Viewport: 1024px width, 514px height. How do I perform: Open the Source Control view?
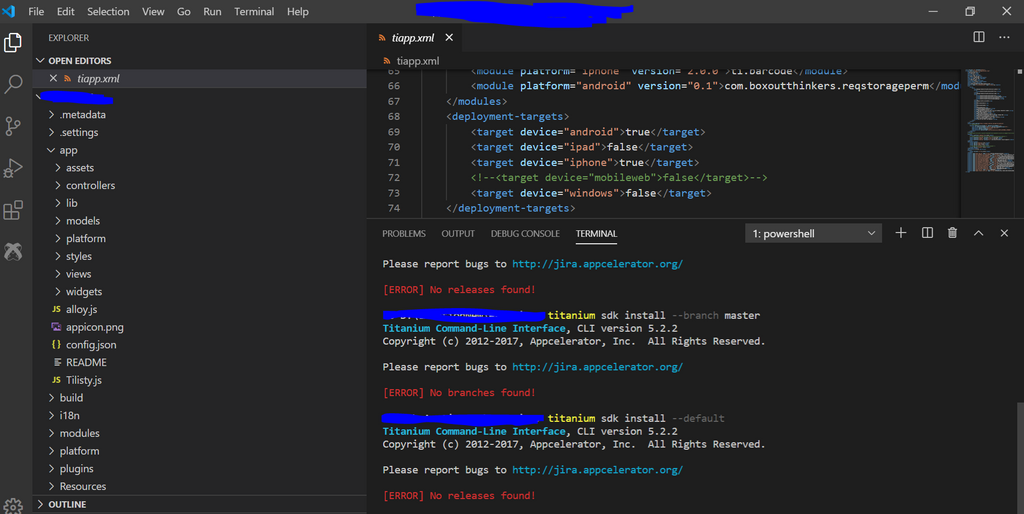13,126
